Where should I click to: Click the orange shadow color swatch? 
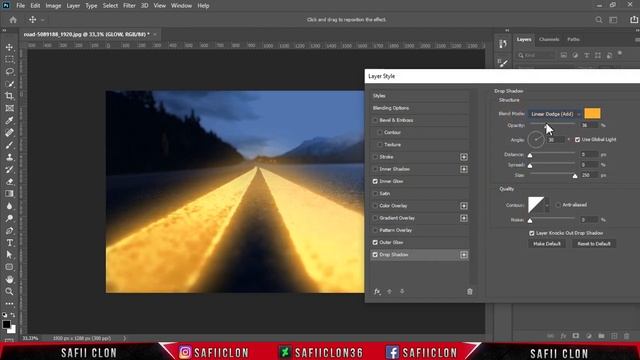point(592,113)
